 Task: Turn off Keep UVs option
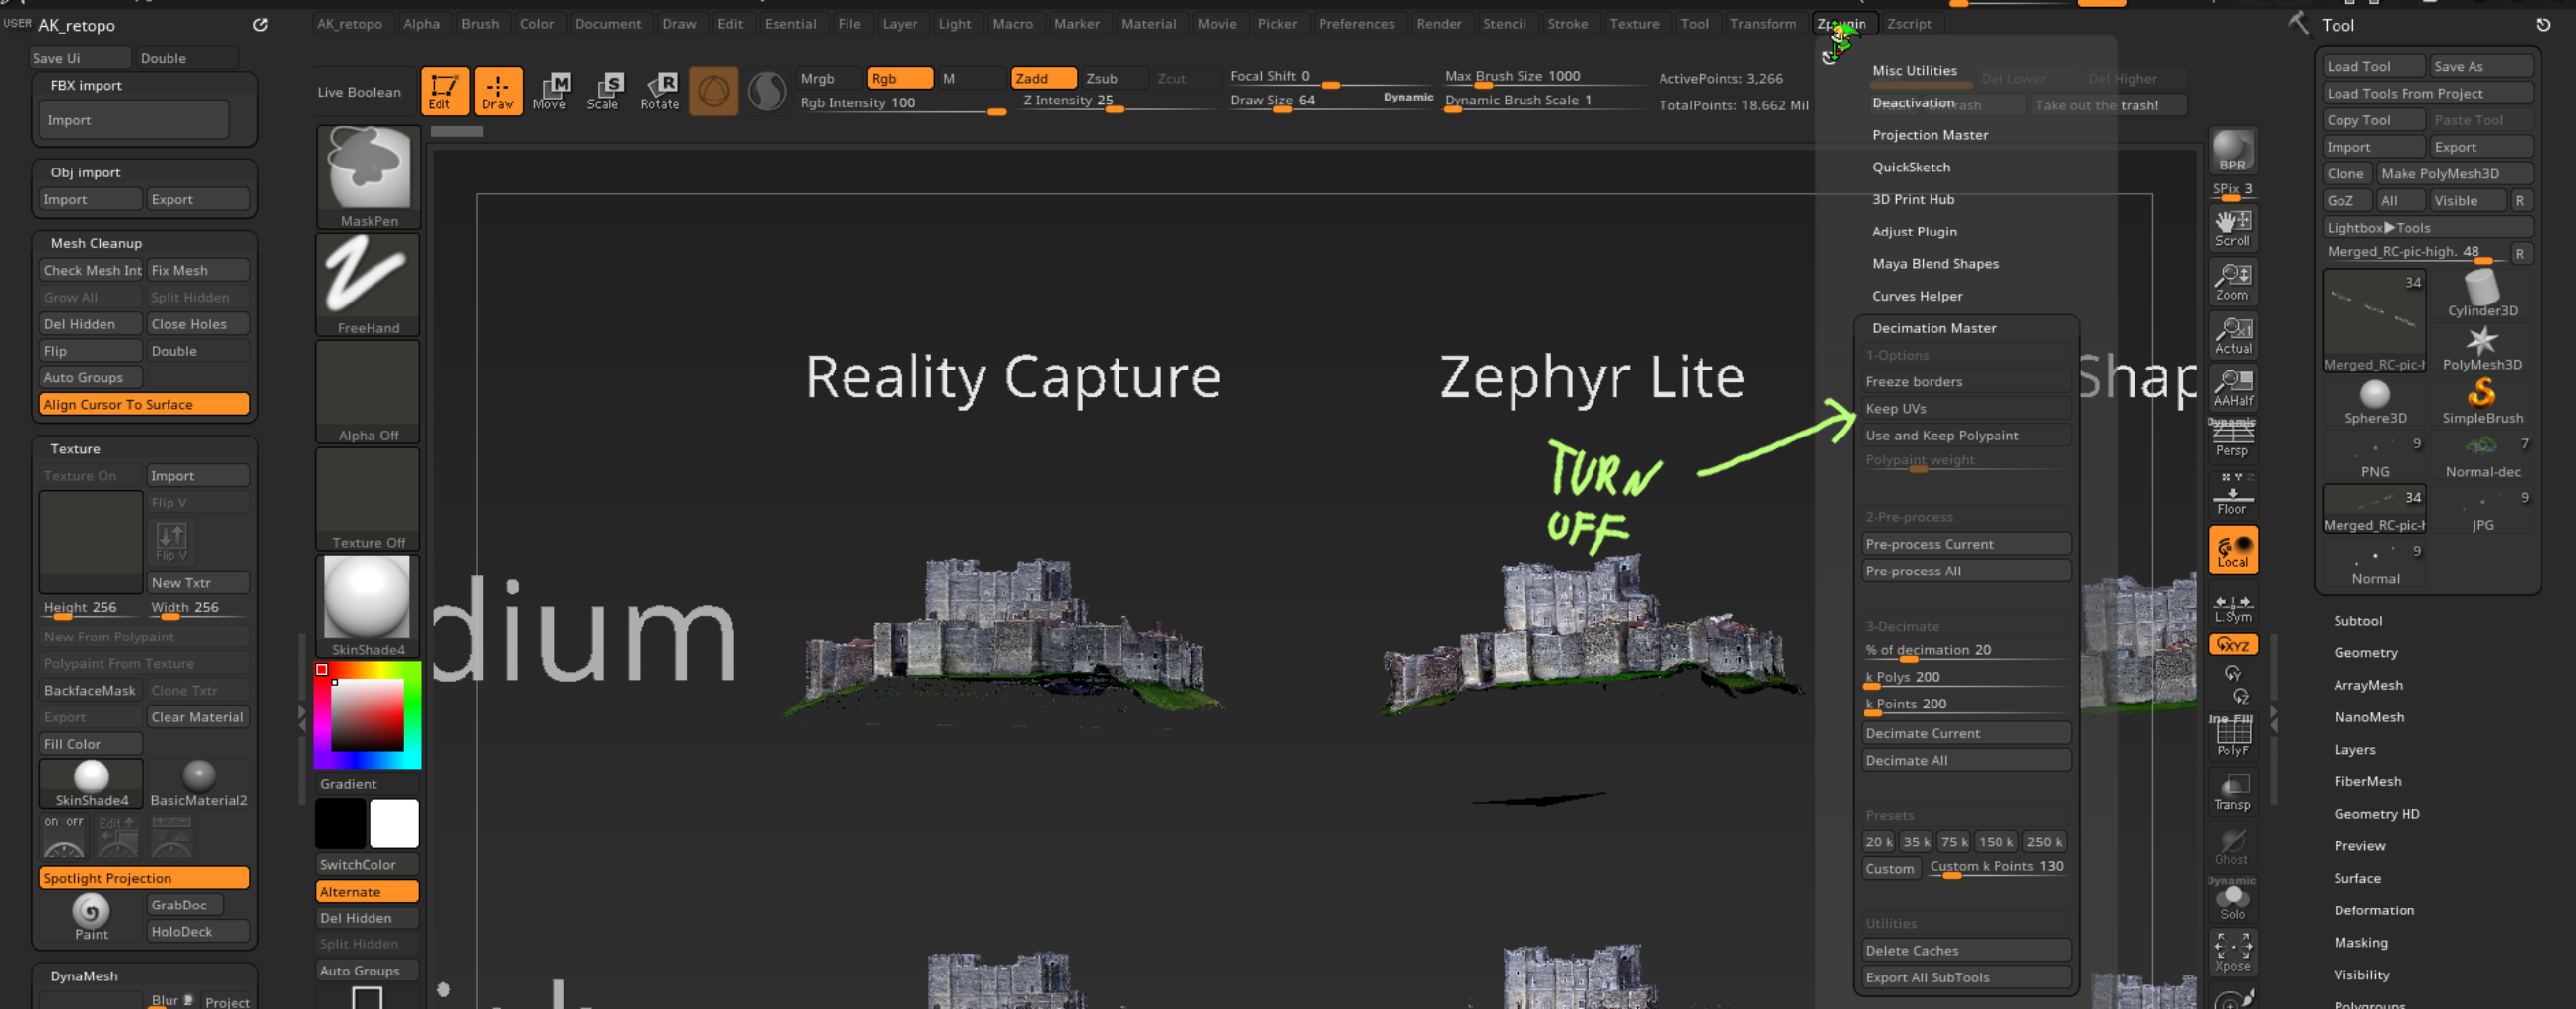click(1964, 408)
